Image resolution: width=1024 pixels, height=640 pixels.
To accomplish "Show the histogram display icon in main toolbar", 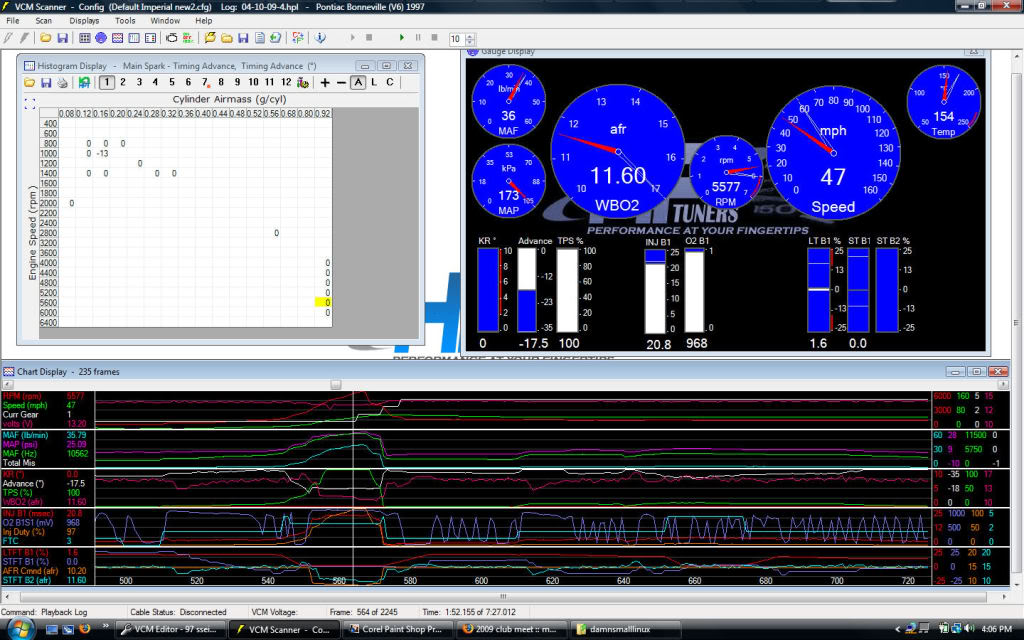I will (x=134, y=38).
